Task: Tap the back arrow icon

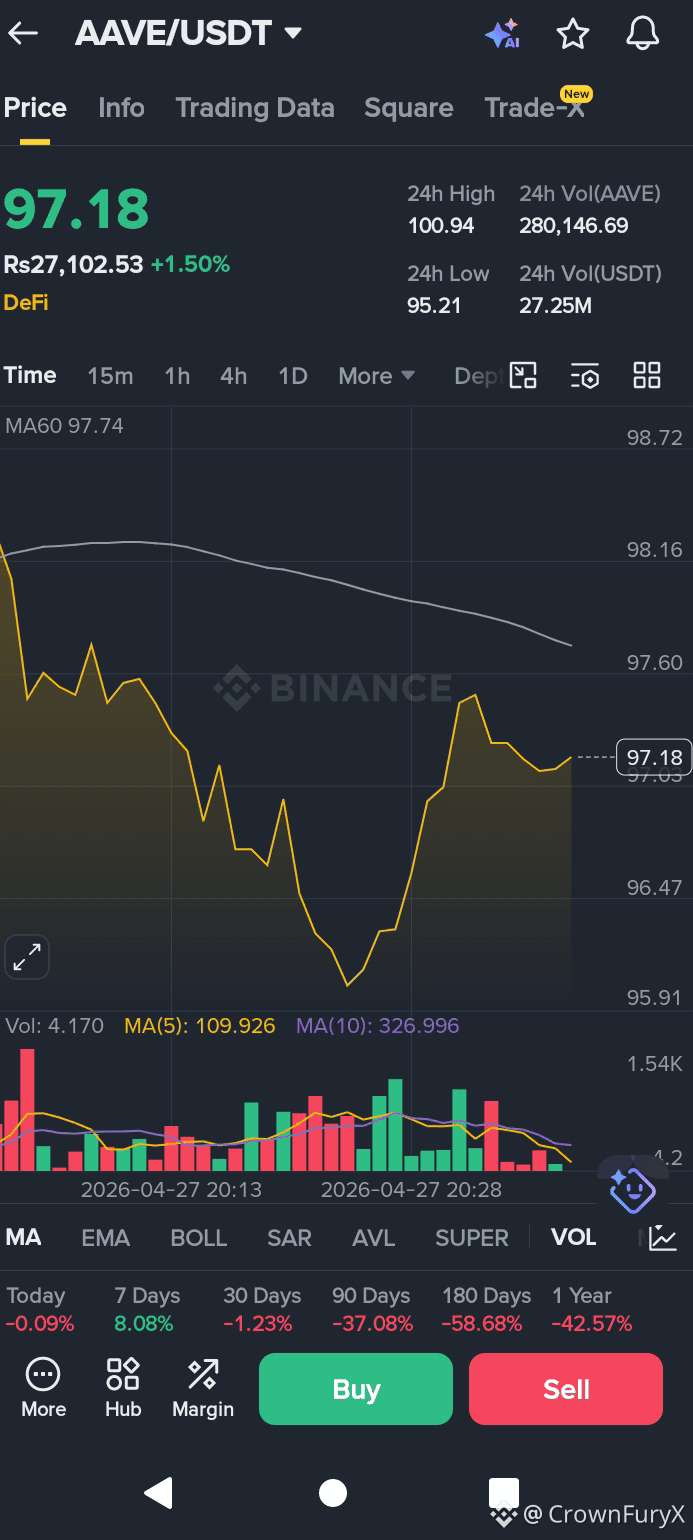Action: tap(23, 33)
